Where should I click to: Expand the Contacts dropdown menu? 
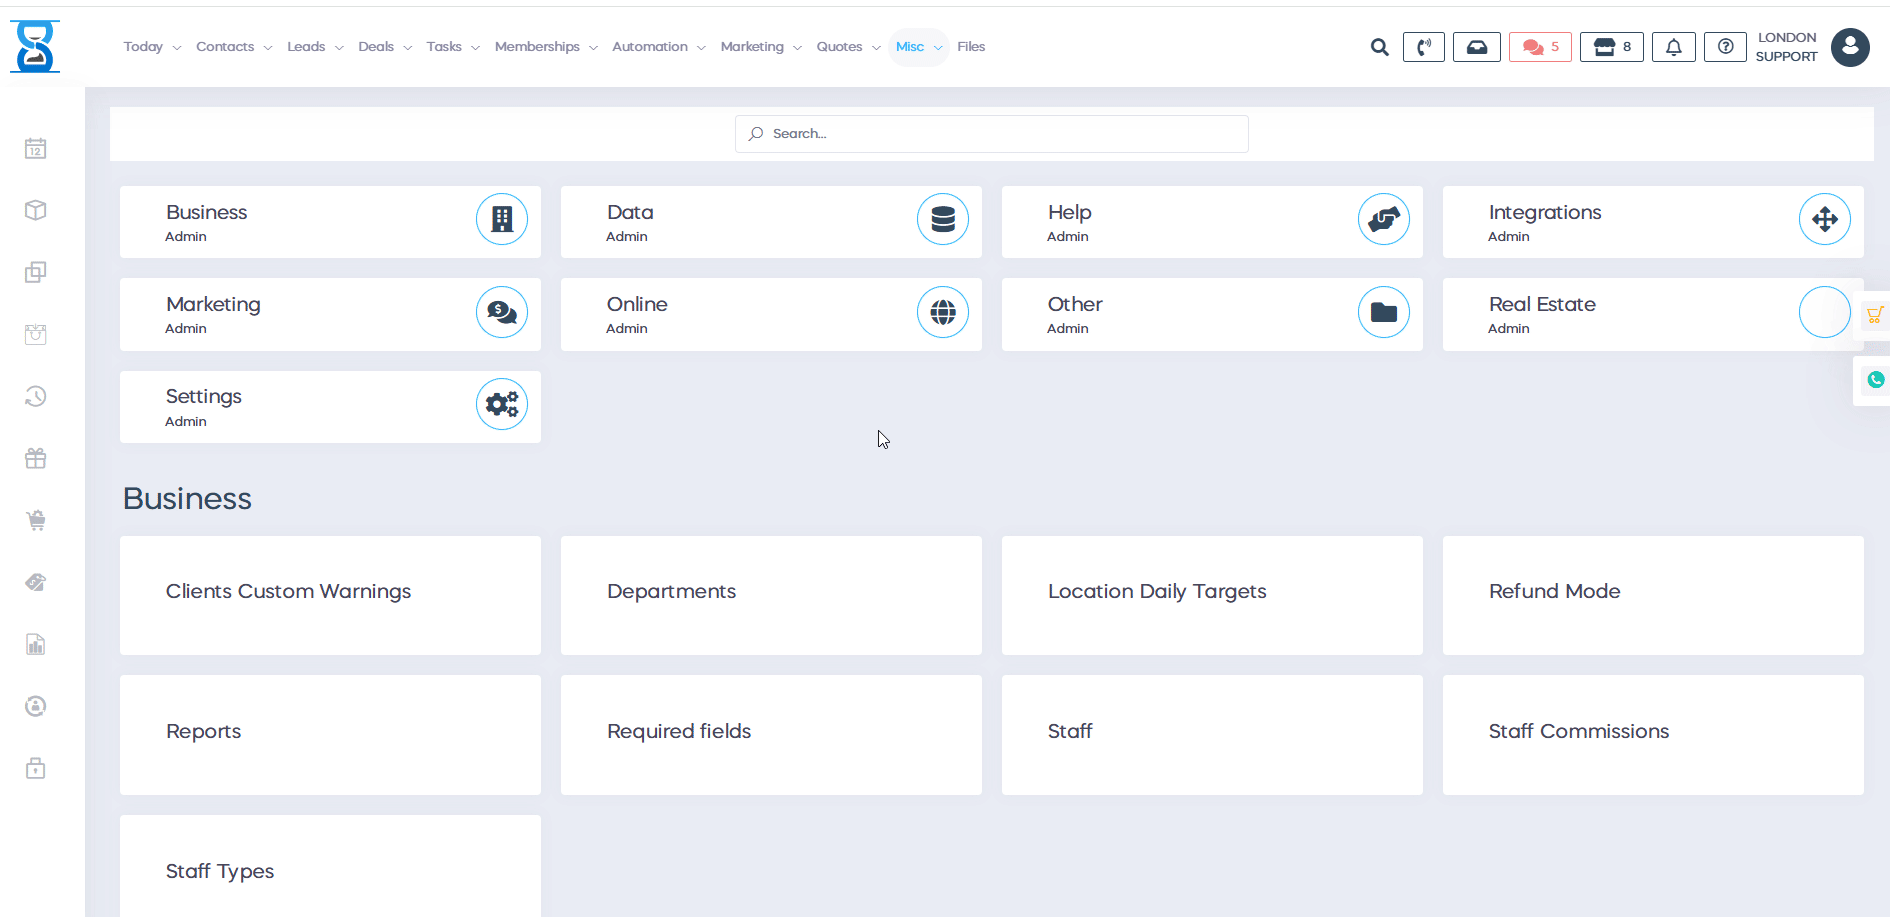233,47
